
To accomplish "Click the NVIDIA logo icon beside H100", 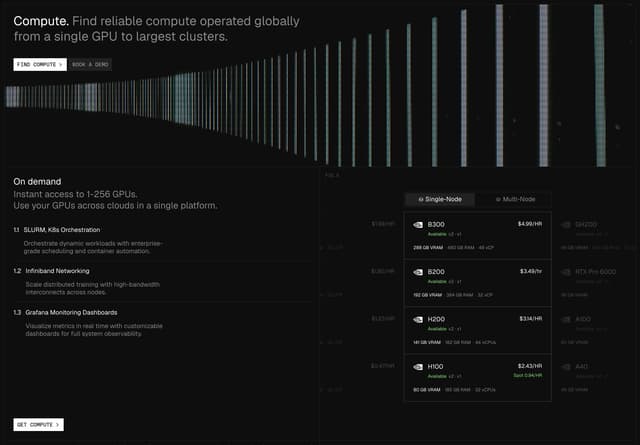I will pyautogui.click(x=418, y=367).
